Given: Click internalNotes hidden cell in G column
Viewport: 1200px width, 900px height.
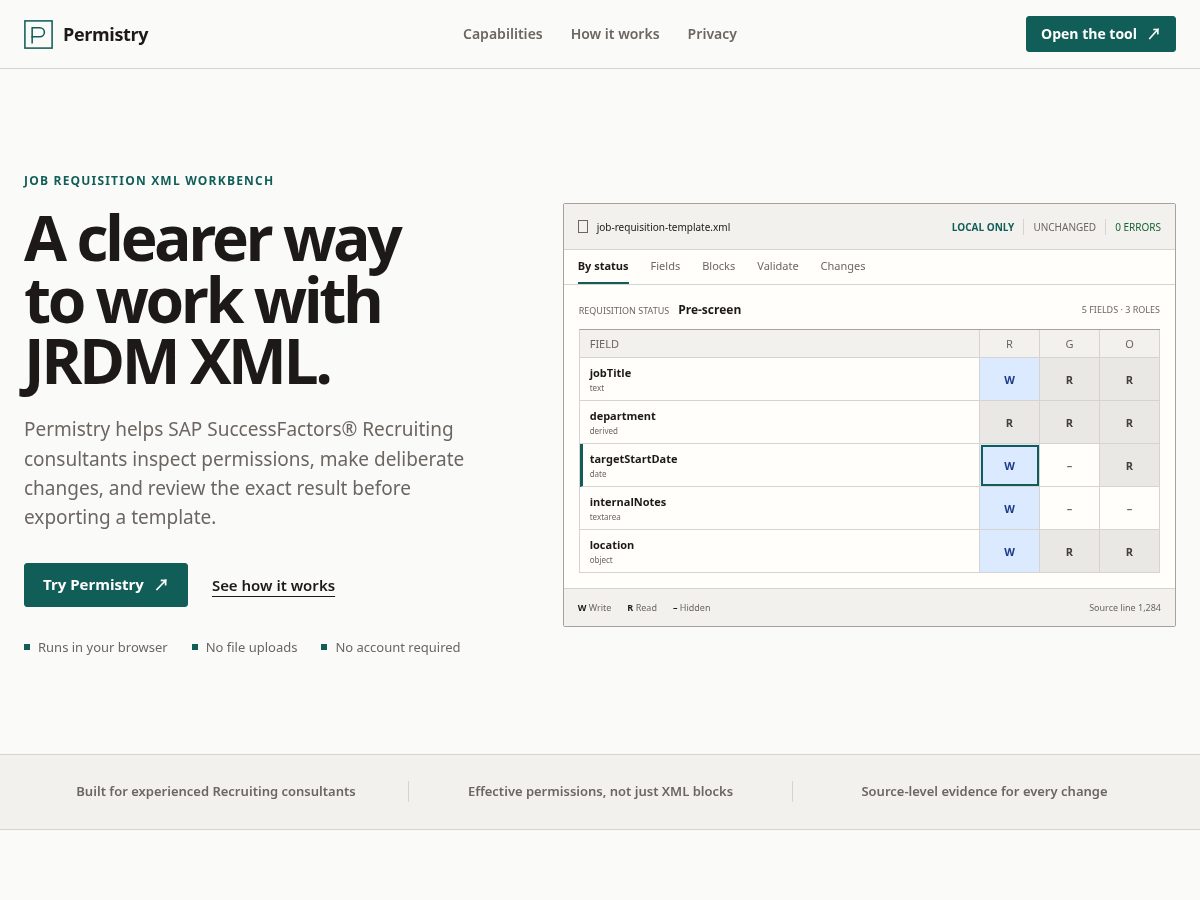Looking at the screenshot, I should 1069,508.
